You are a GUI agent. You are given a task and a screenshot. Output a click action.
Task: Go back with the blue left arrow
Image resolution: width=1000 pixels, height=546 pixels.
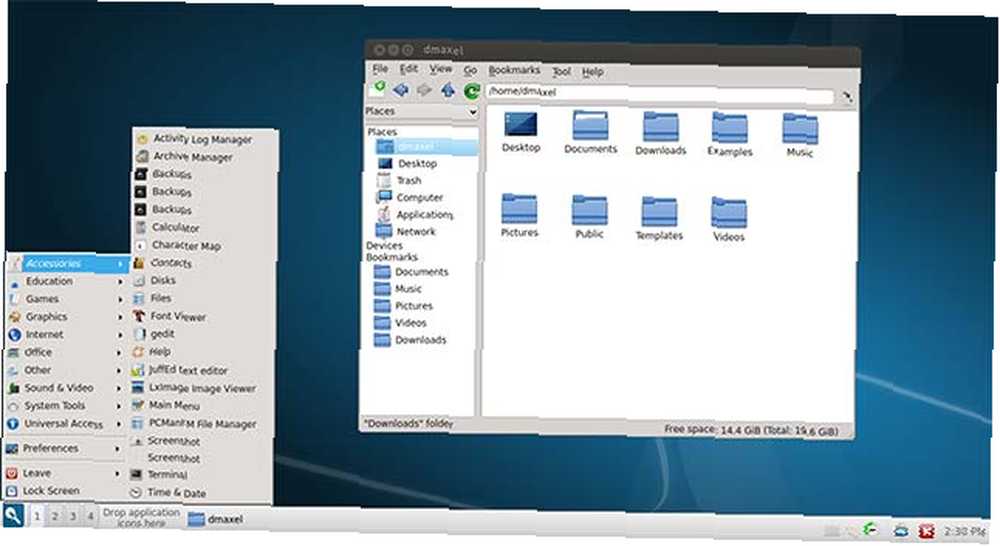pos(401,90)
